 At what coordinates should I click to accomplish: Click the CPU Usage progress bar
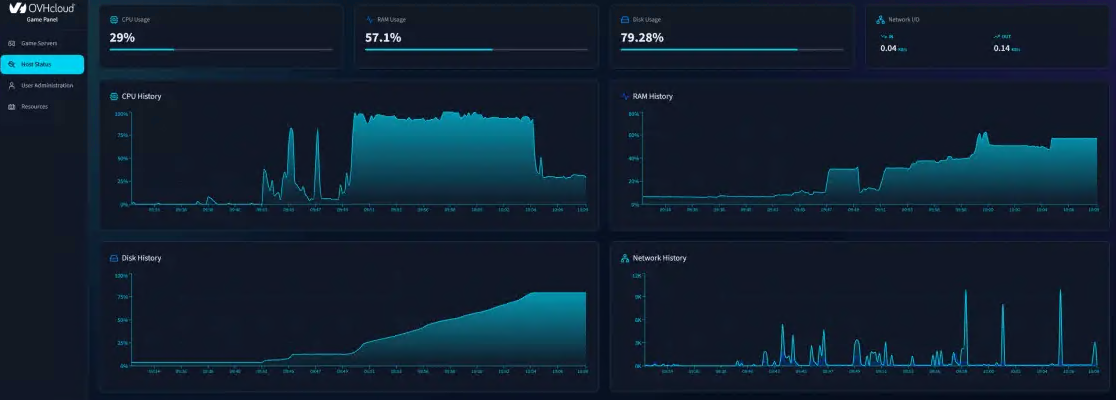(221, 49)
